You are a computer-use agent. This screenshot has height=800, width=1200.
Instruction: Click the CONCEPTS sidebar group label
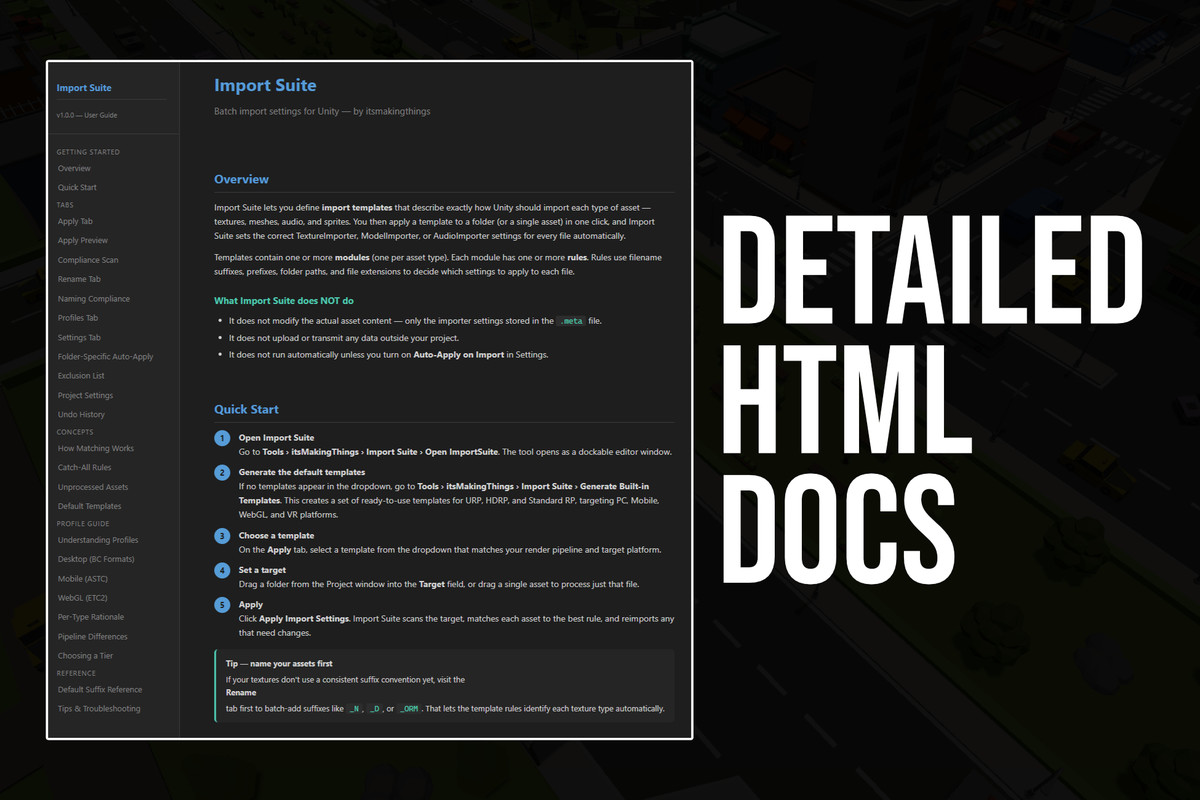[x=75, y=432]
